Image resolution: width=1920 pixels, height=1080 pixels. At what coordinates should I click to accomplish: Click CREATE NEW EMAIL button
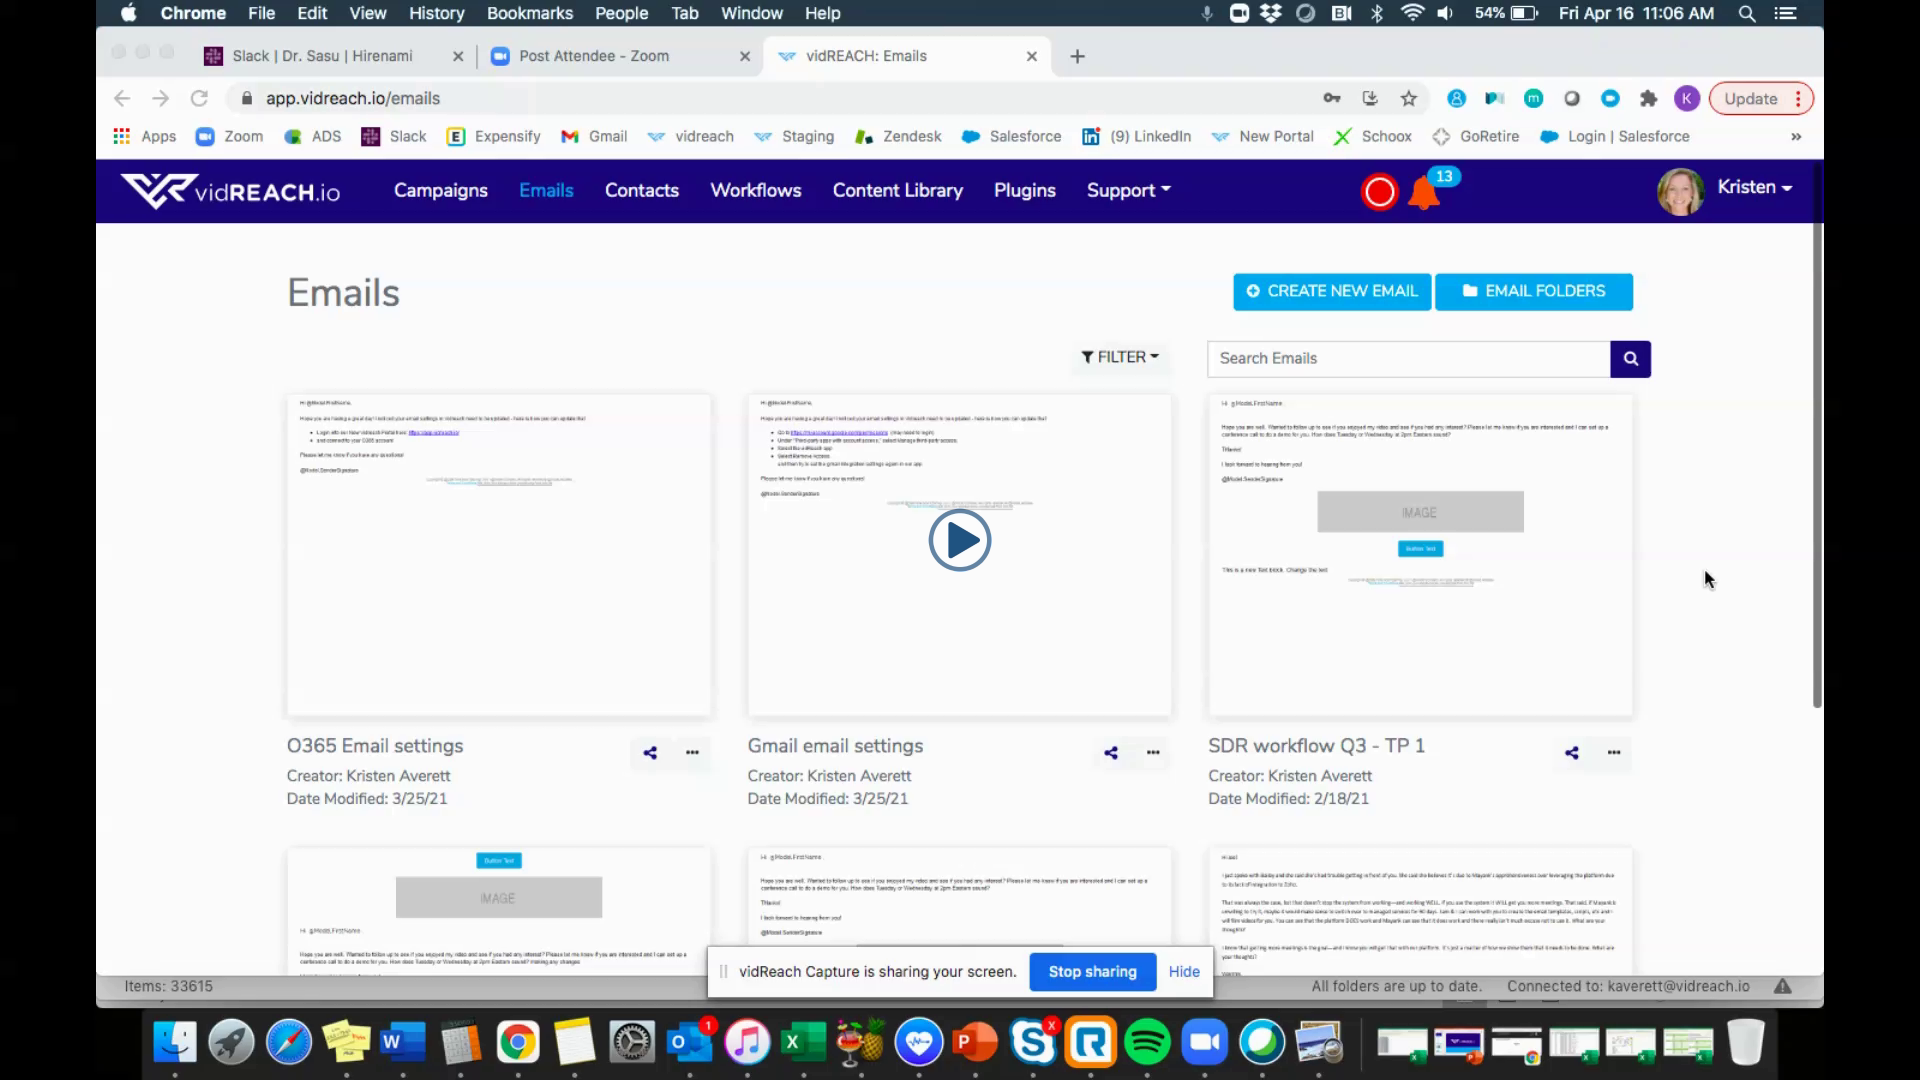(x=1332, y=291)
